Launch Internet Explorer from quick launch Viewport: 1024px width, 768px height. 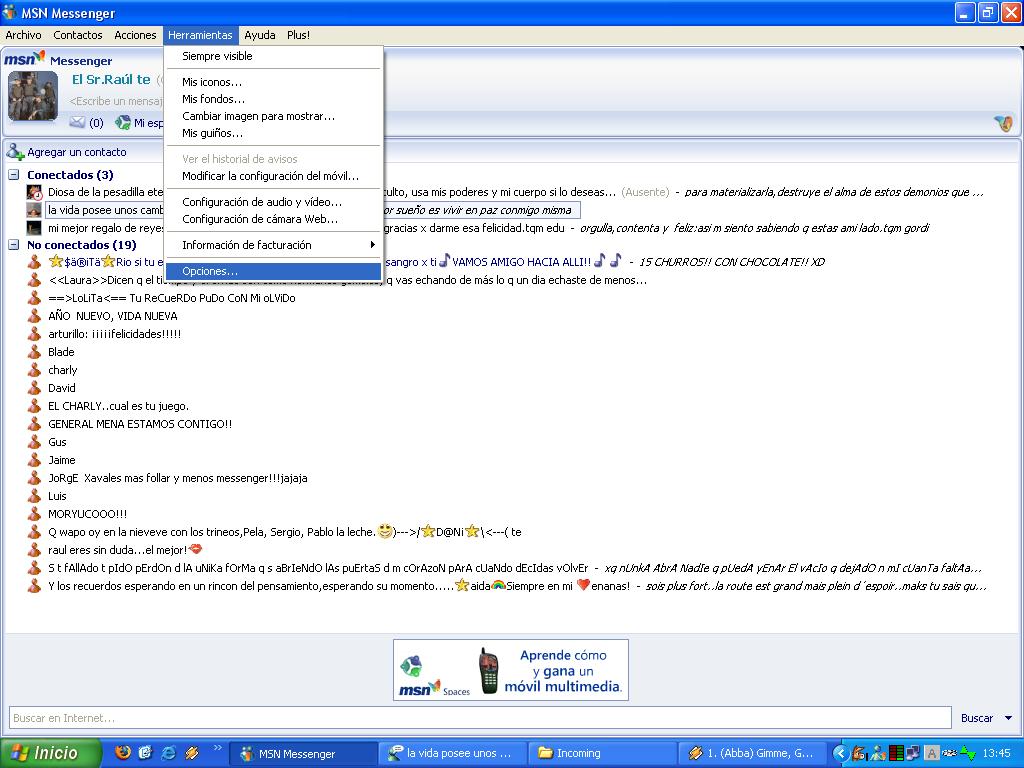coord(168,752)
